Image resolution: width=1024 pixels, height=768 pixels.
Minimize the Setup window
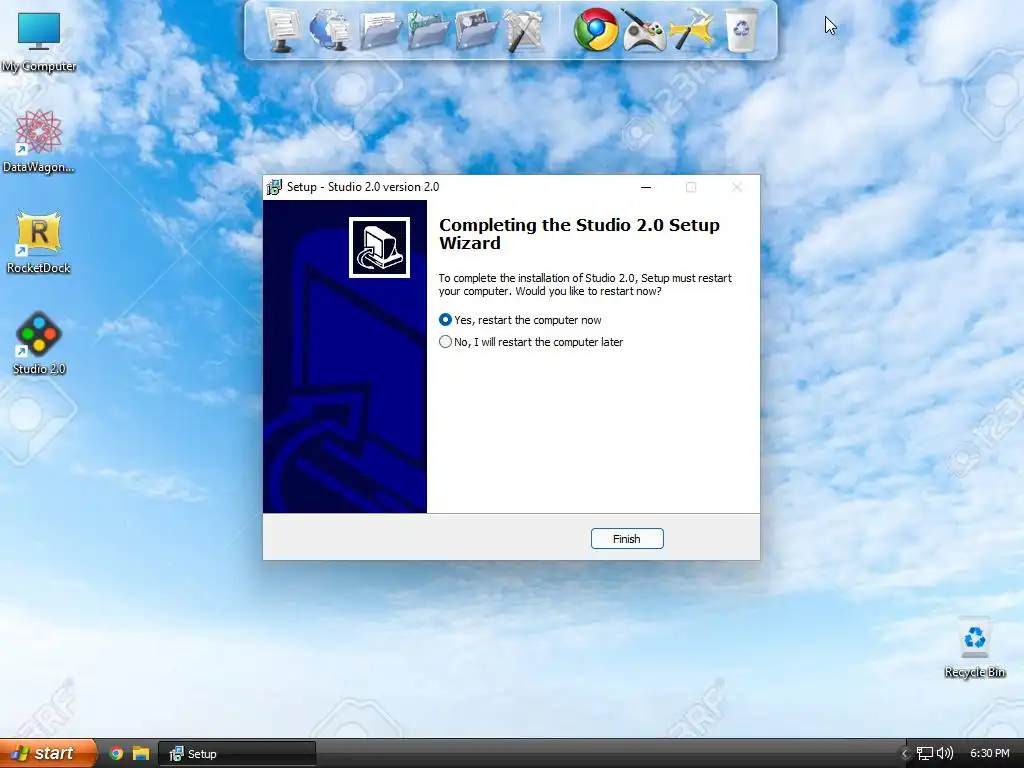646,187
